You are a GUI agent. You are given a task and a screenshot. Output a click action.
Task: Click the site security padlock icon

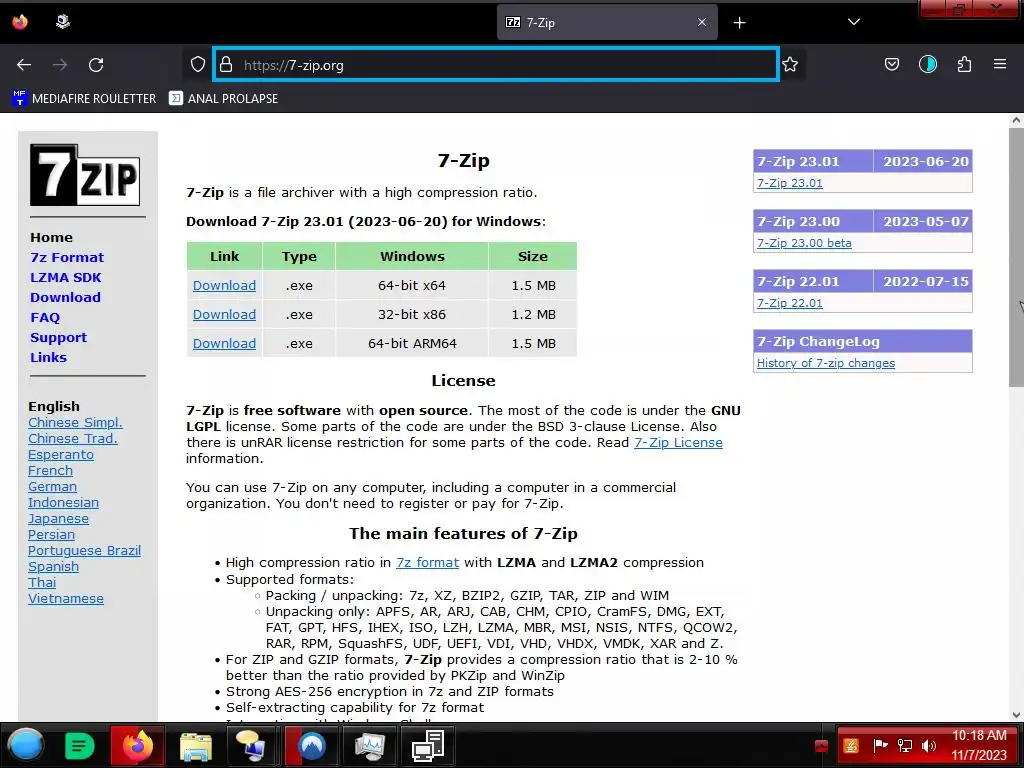[226, 64]
